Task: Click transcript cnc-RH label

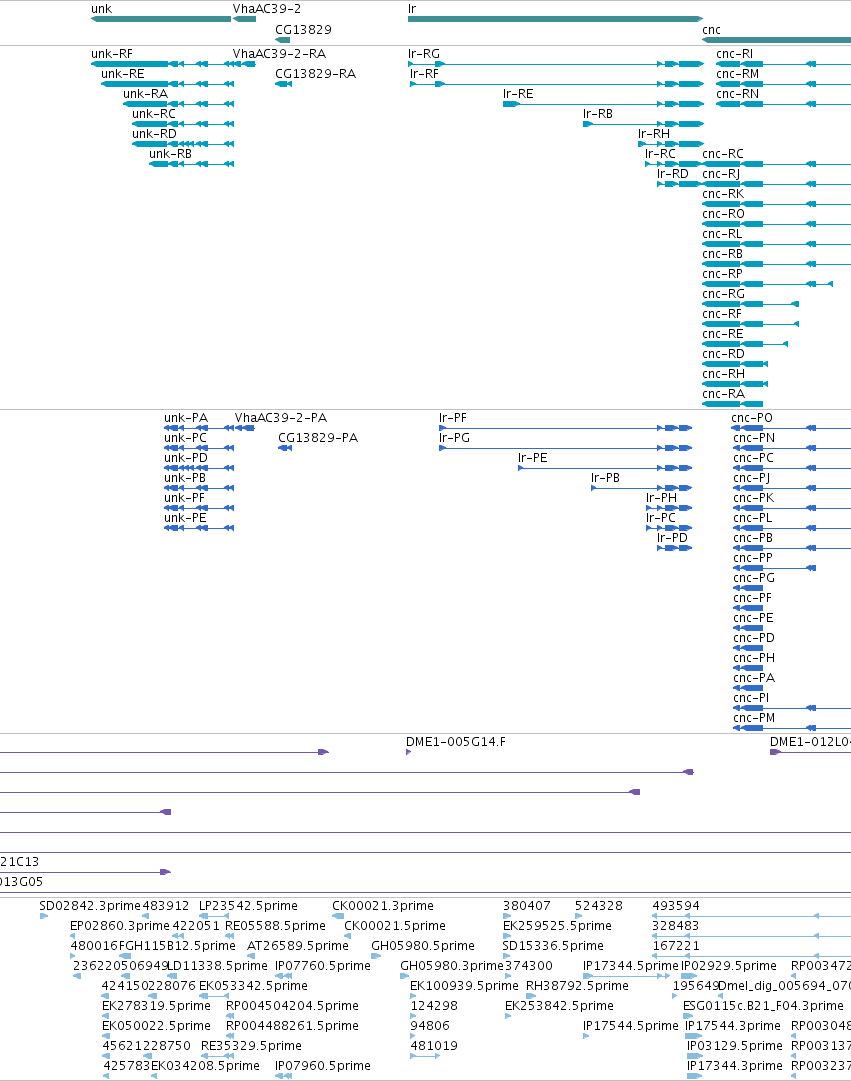Action: (x=723, y=374)
